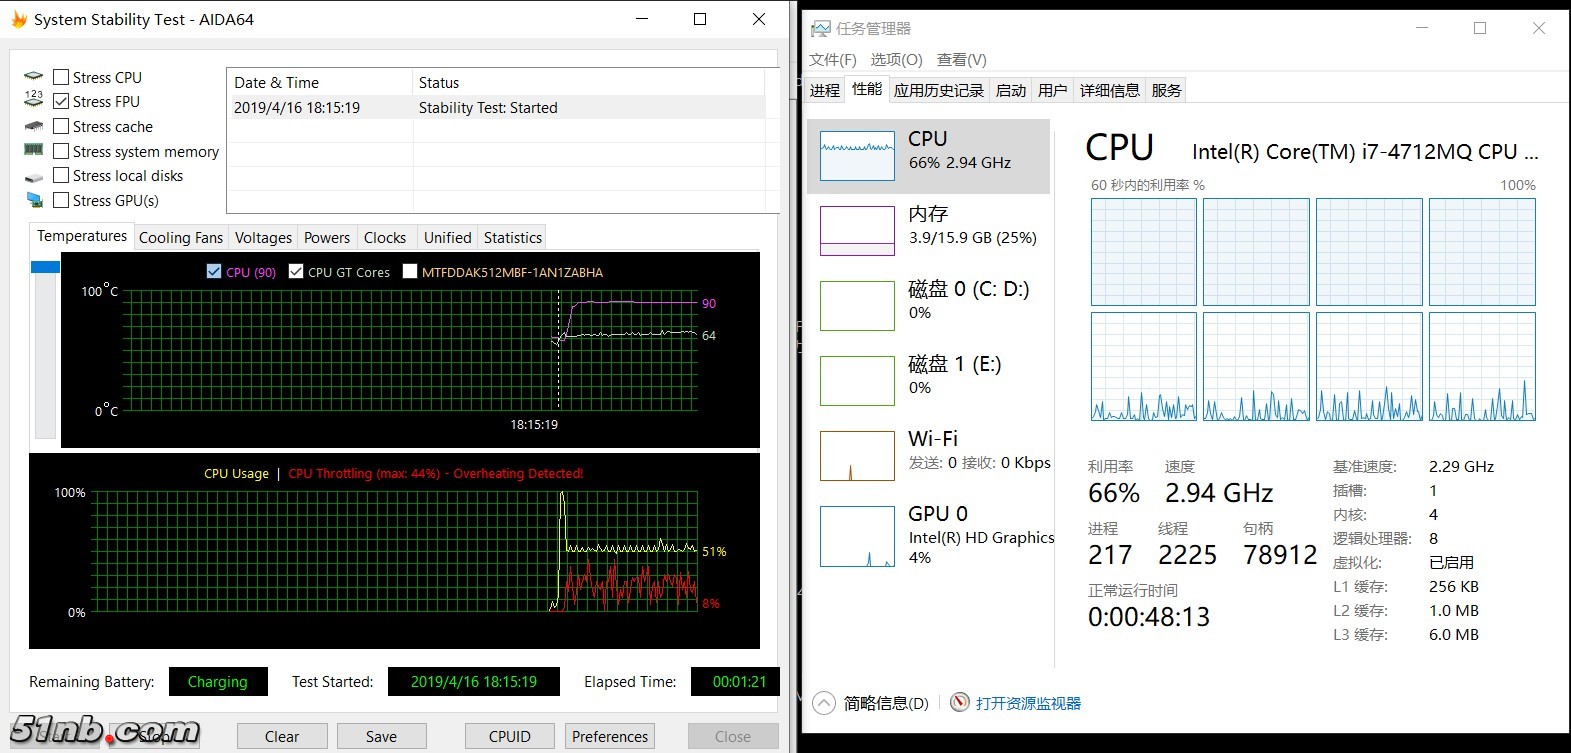The height and width of the screenshot is (753, 1571).
Task: Open AIDA64 Preferences
Action: (x=610, y=736)
